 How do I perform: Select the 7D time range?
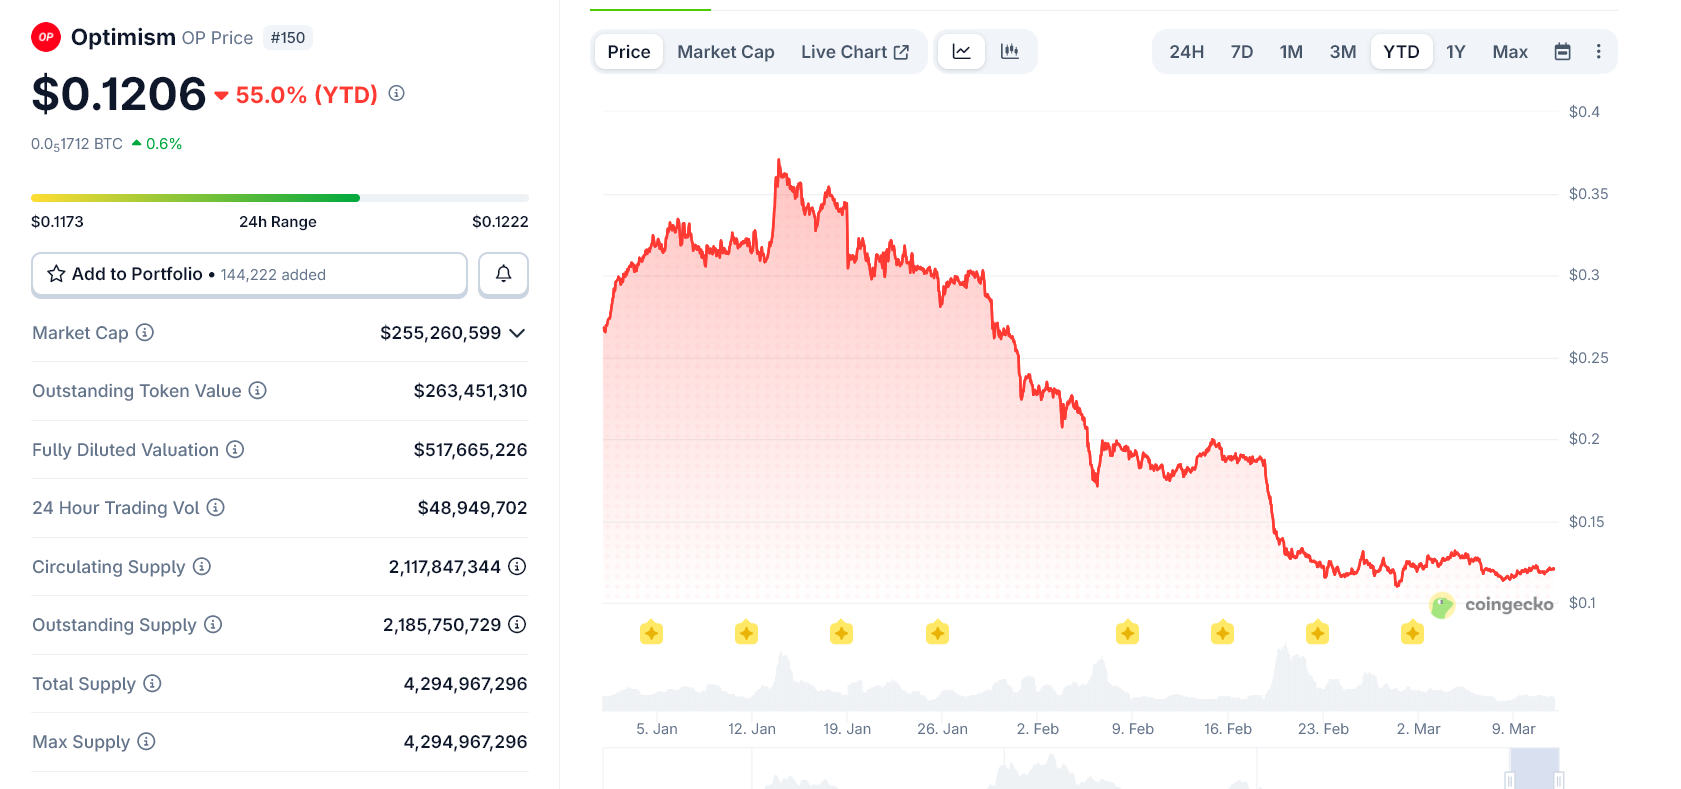click(x=1241, y=52)
